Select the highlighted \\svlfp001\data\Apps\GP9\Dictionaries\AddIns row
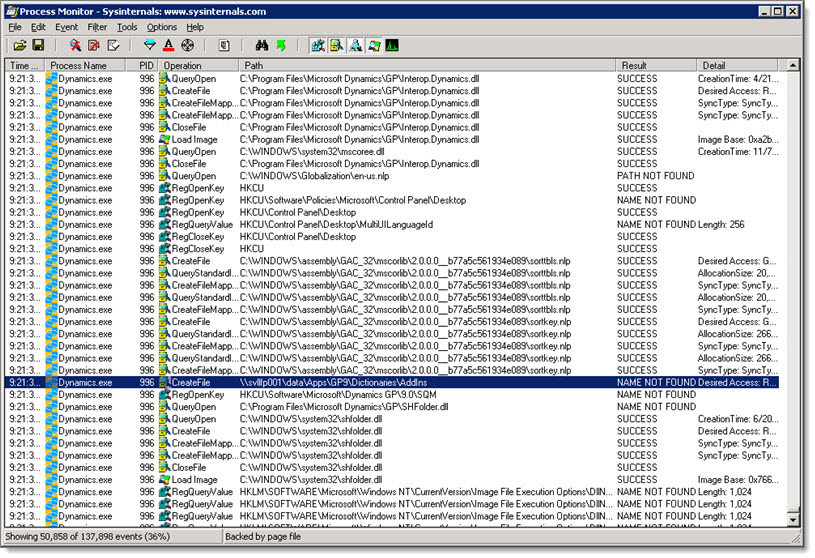This screenshot has width=815, height=558. tap(392, 382)
